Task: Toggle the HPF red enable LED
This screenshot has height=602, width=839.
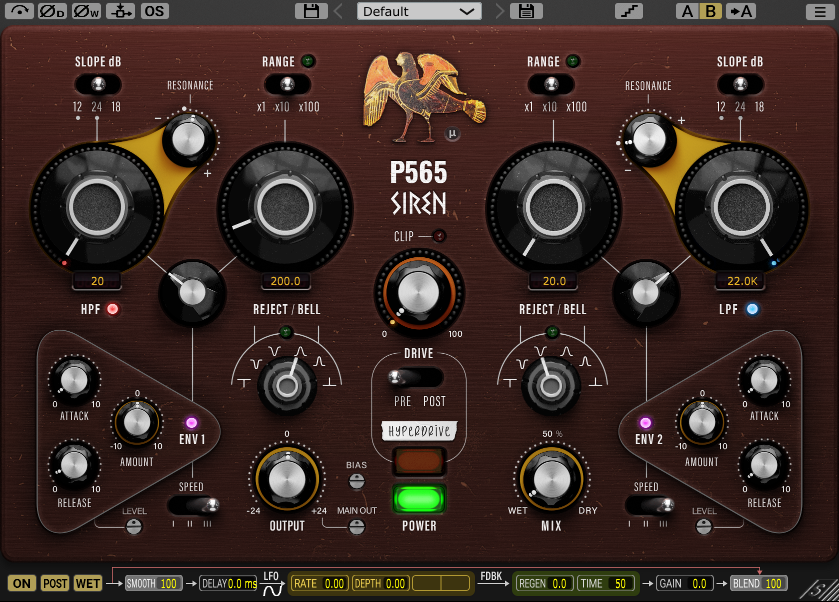Action: click(112, 309)
